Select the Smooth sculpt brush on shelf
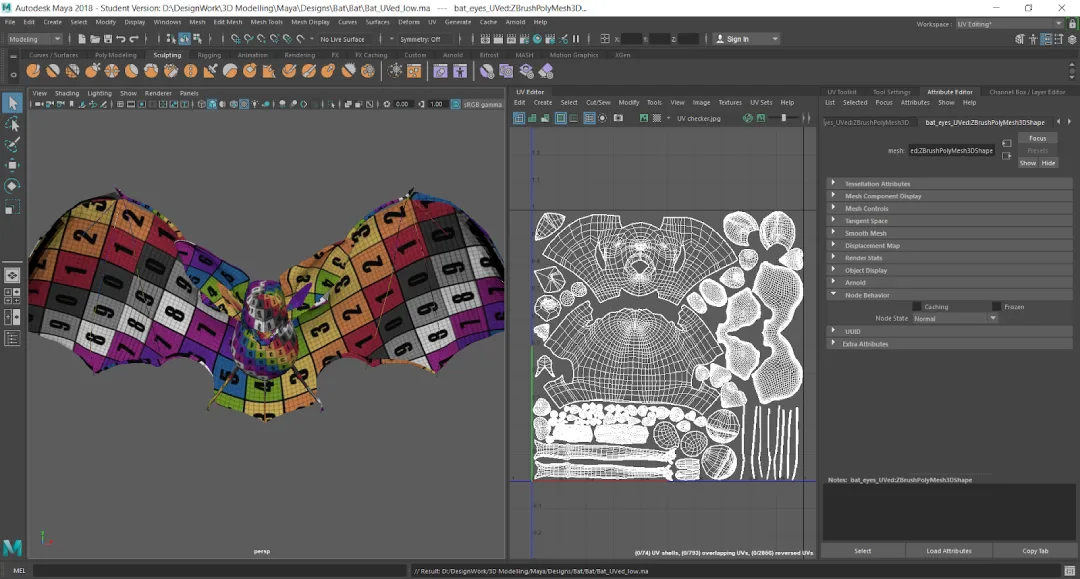Screen dimensions: 1080x579 click(52, 71)
